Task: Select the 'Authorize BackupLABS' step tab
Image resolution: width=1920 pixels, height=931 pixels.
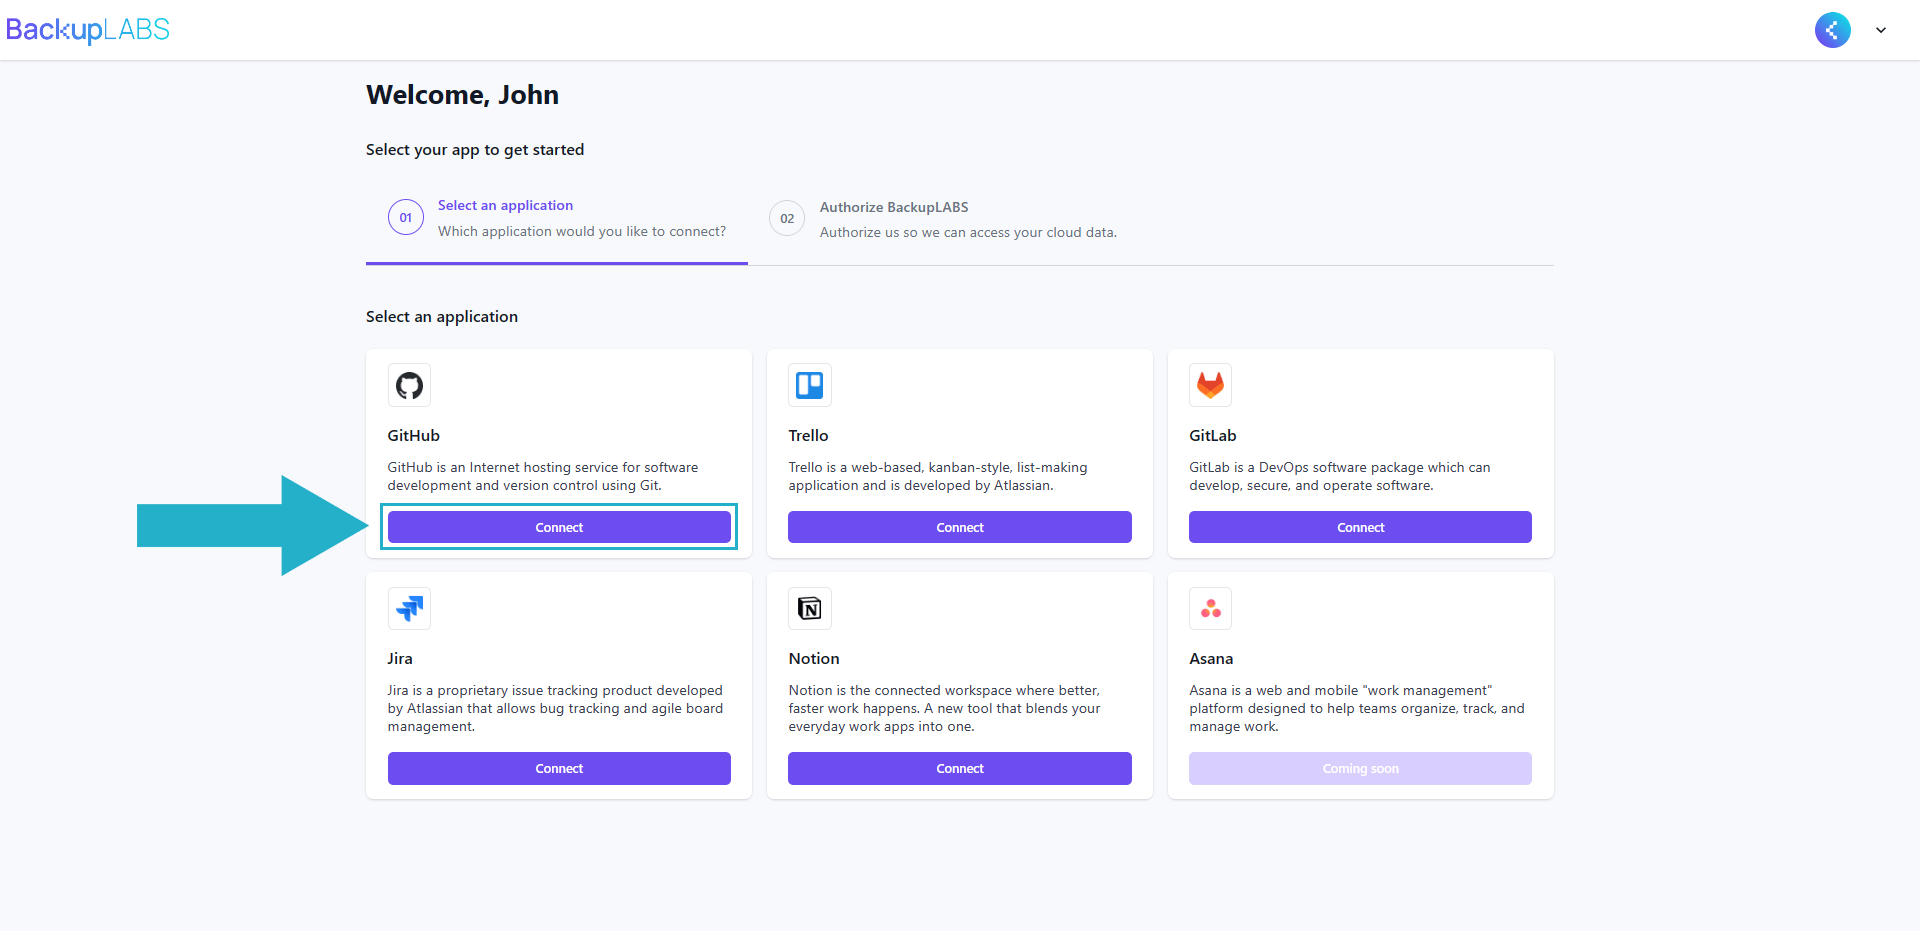Action: 943,219
